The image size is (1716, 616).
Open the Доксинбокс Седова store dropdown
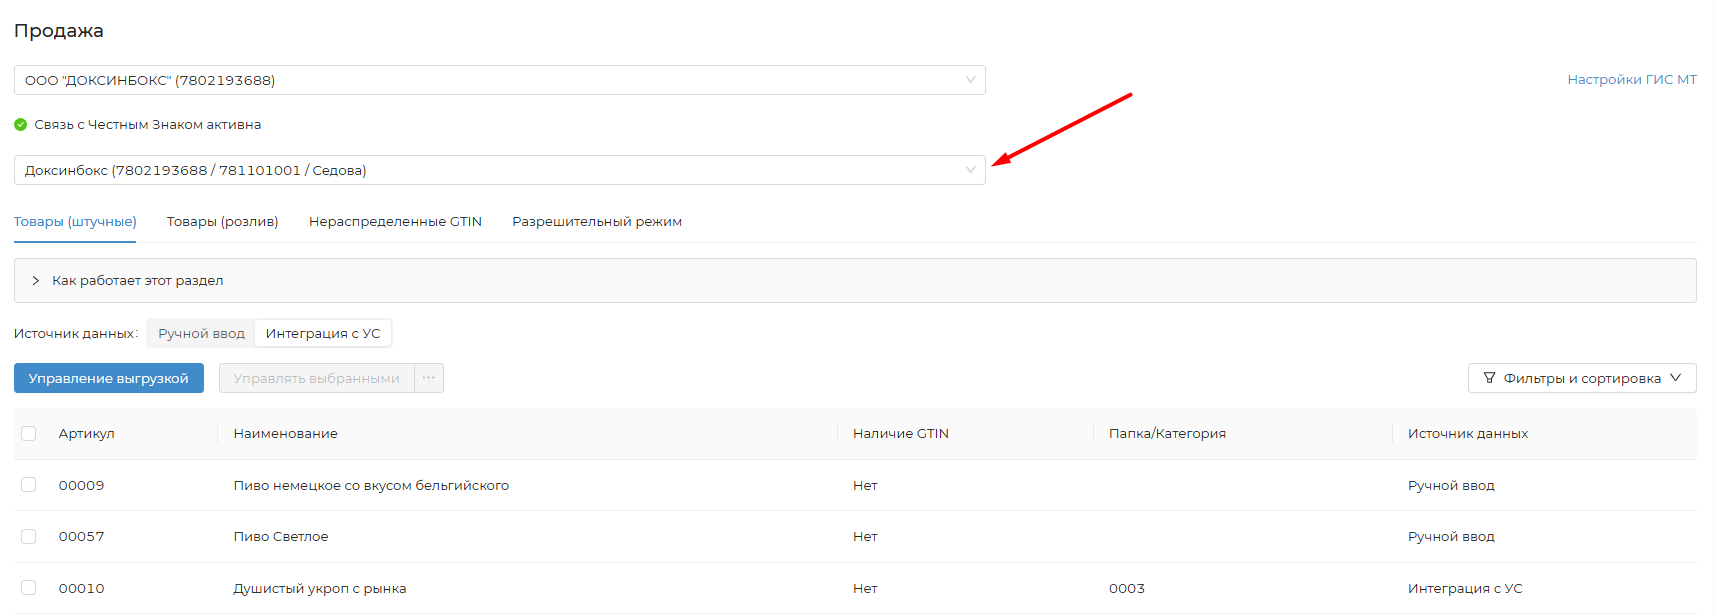tap(499, 170)
